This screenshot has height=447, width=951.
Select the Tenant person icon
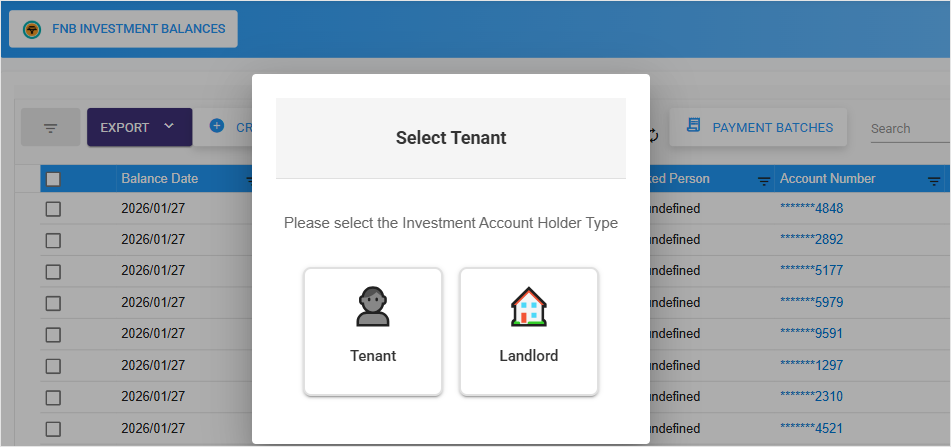(372, 306)
